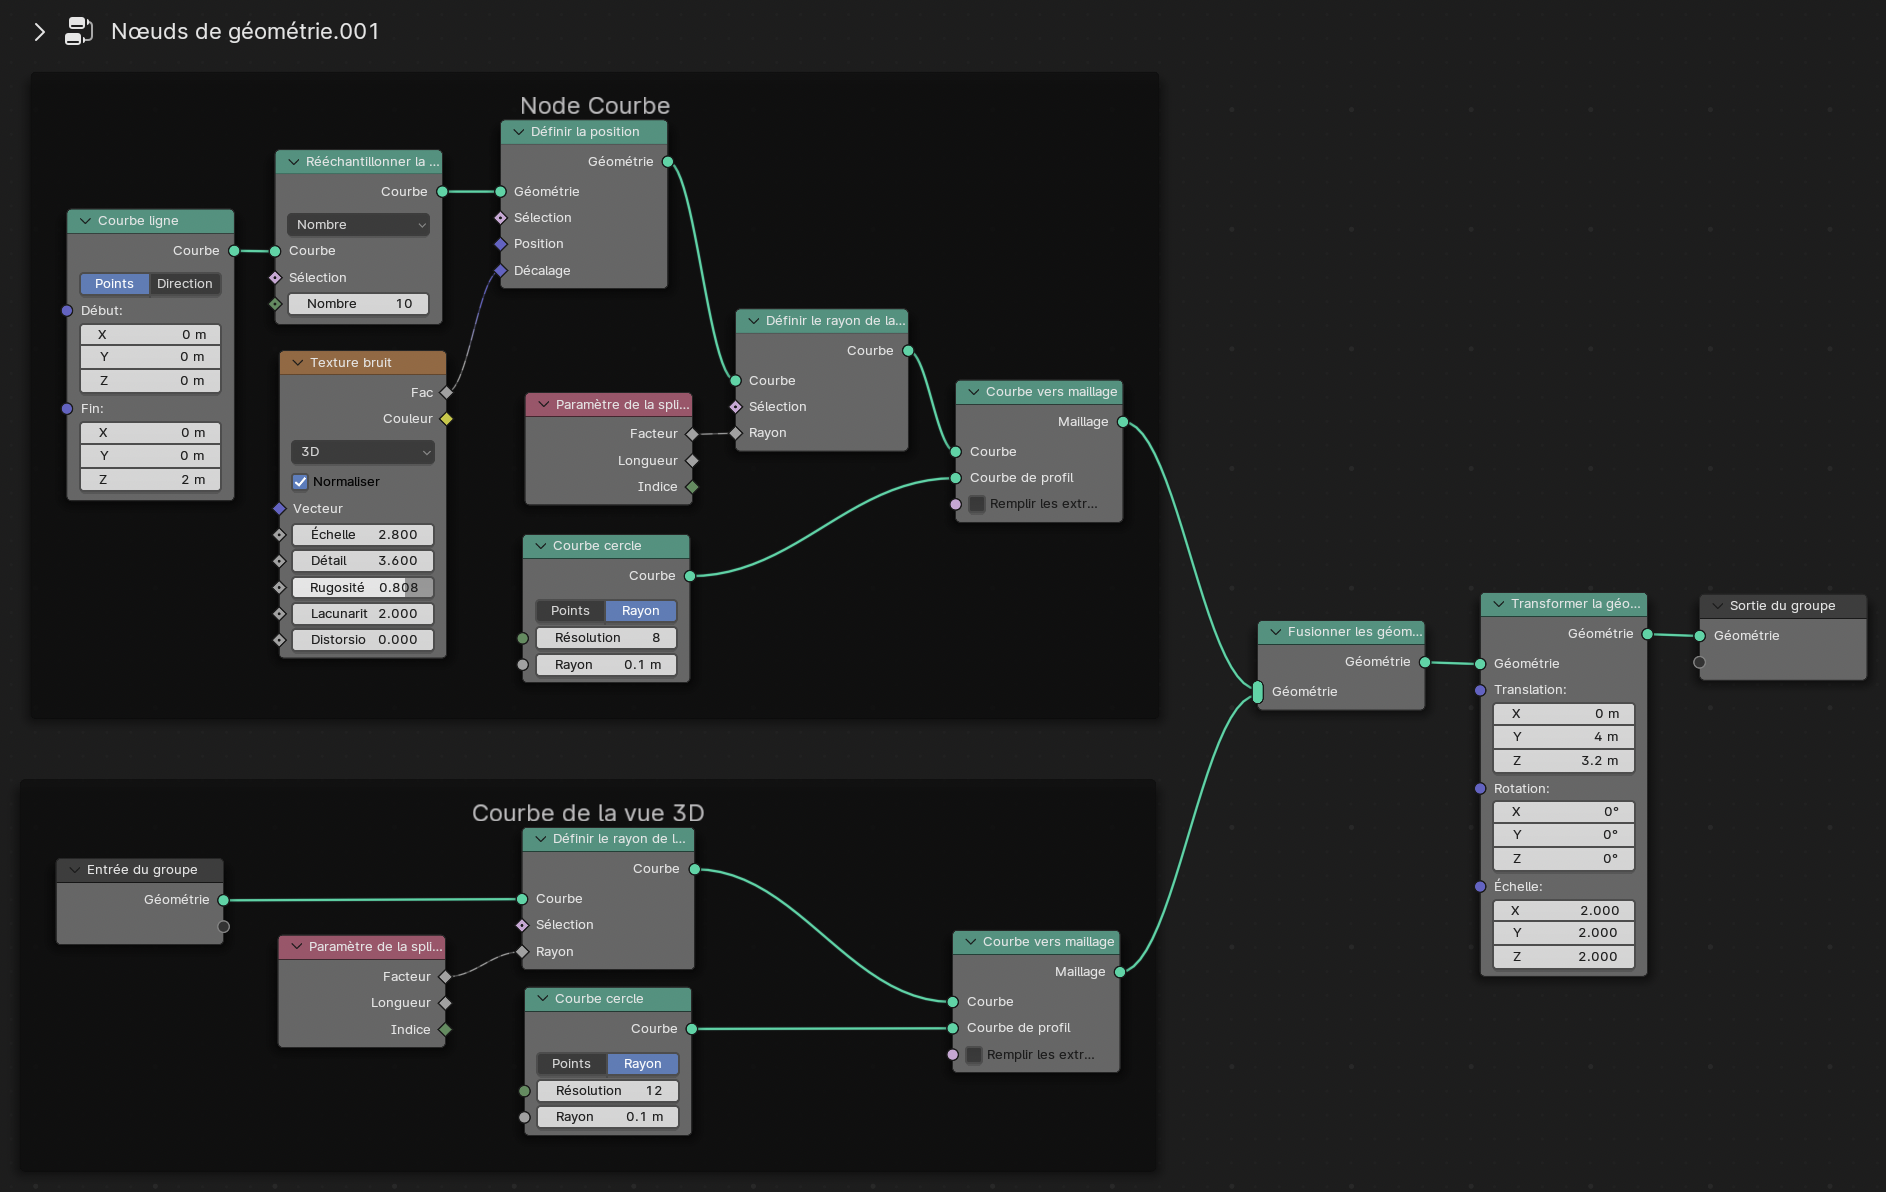Click the Géométrie input socket on Fusionner les géométries
The height and width of the screenshot is (1192, 1886).
(1258, 691)
